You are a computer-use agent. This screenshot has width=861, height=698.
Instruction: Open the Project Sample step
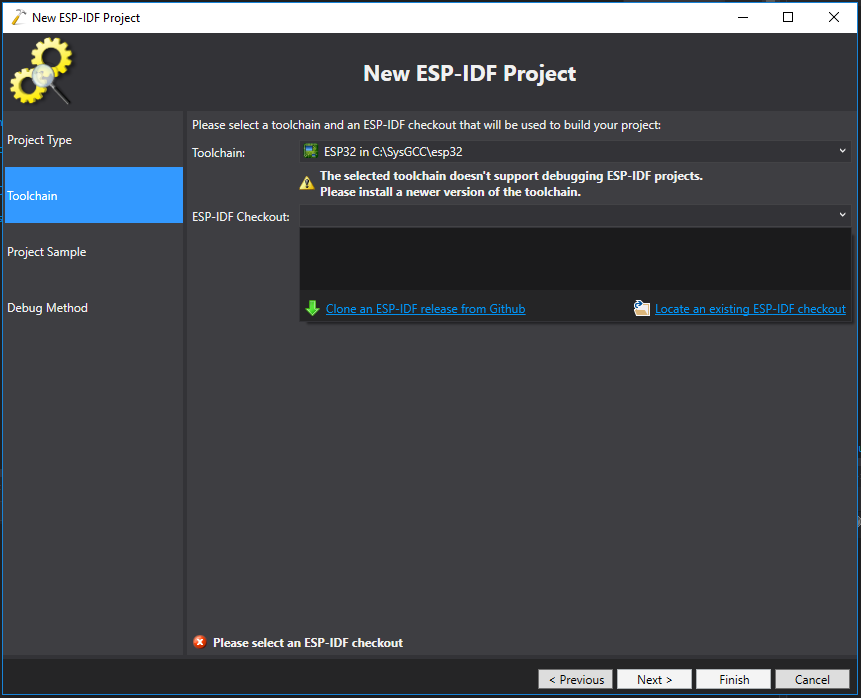[x=93, y=252]
